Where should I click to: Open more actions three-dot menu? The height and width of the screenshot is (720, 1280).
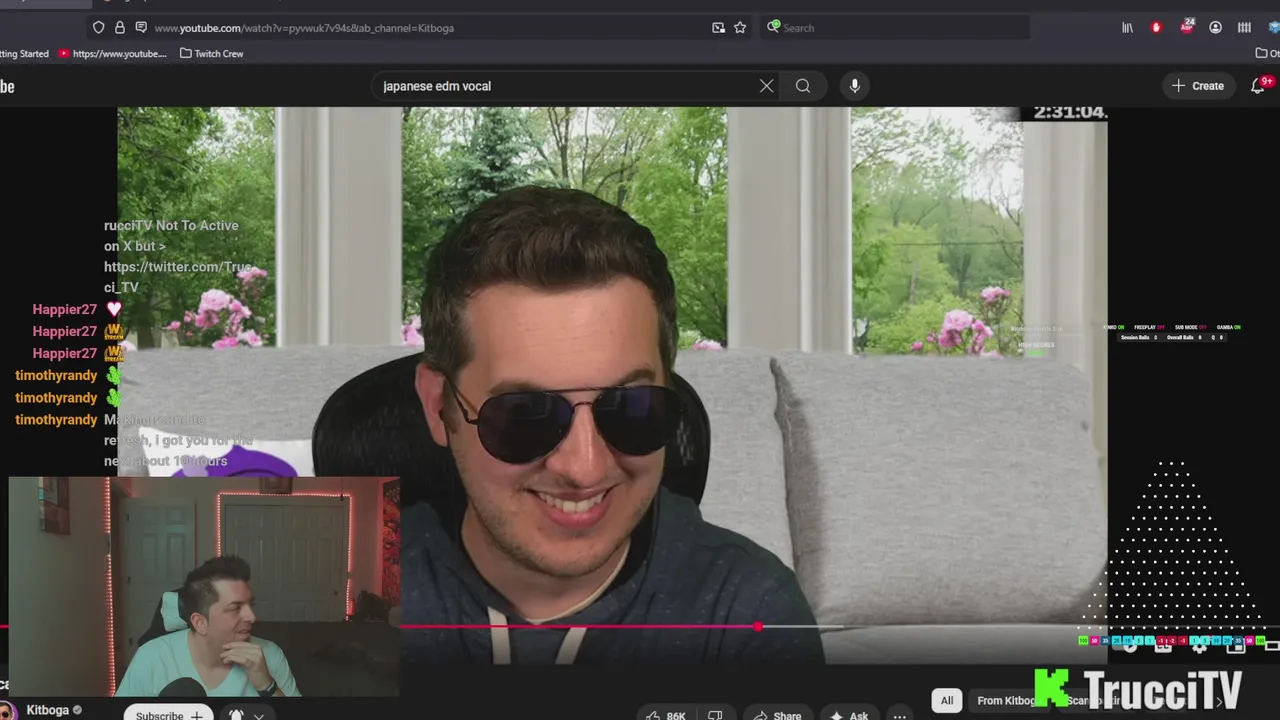coord(899,716)
